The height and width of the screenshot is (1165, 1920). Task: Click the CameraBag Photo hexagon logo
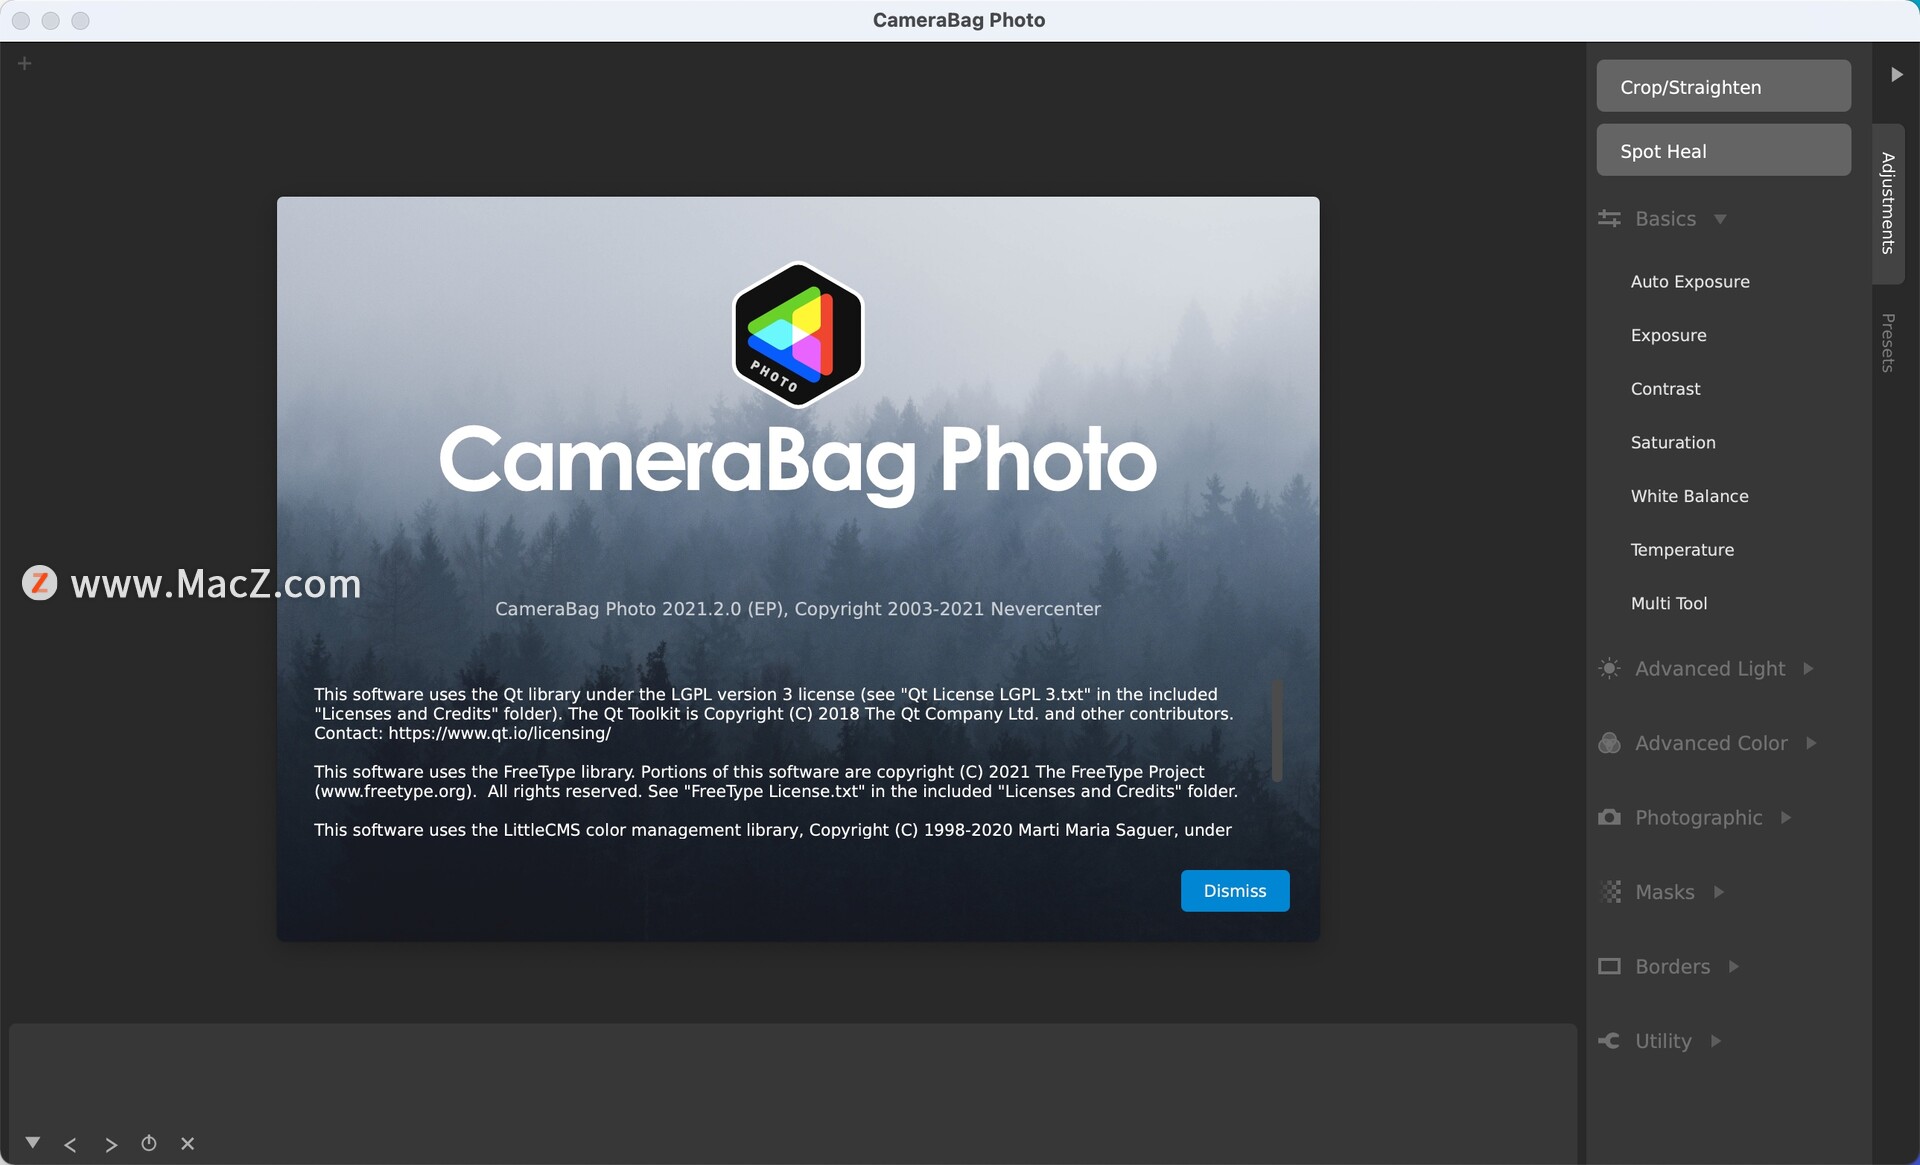(x=798, y=334)
